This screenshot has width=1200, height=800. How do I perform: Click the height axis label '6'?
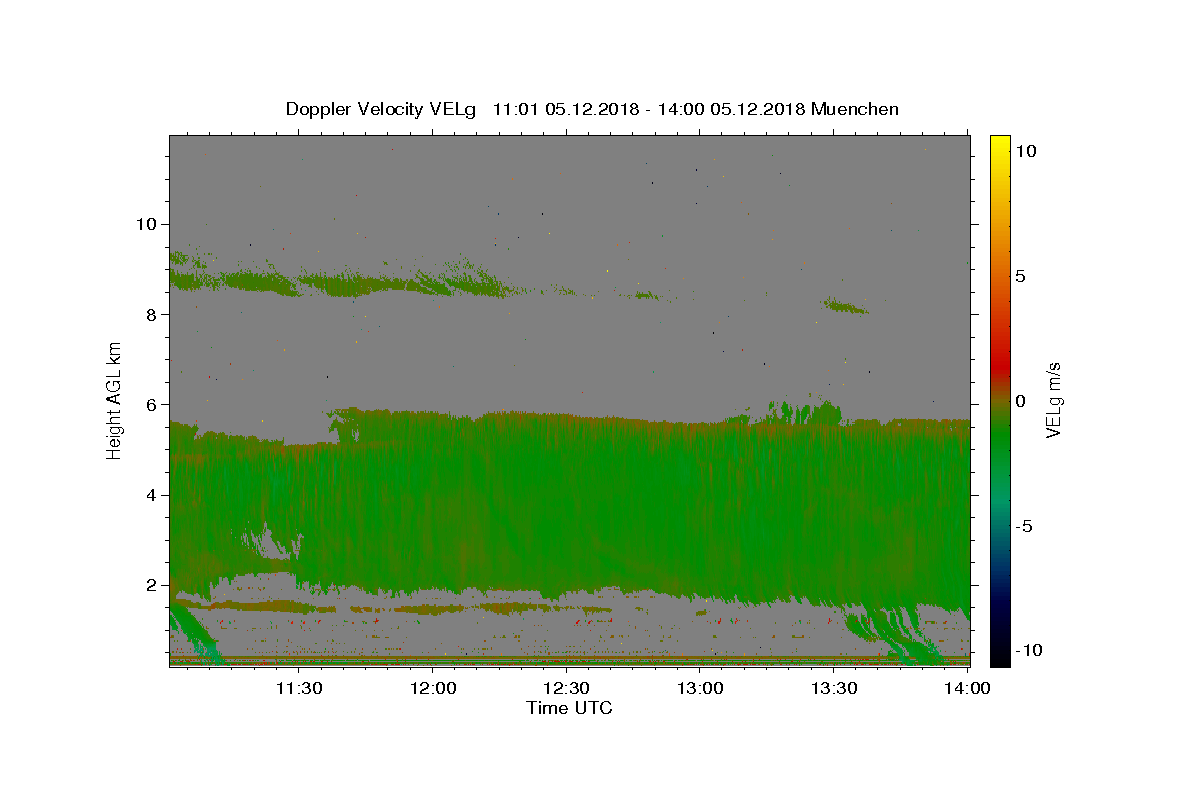153,404
